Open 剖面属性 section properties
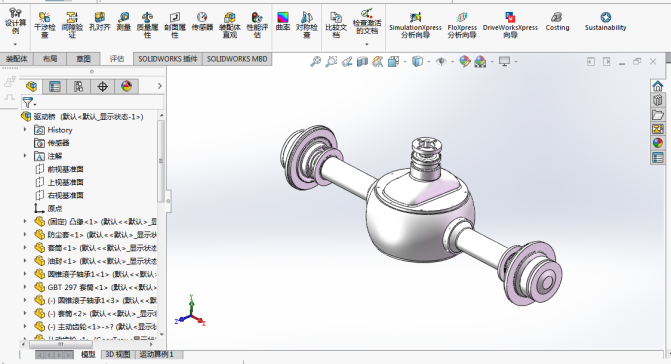Viewport: 671px width, 364px height. tap(175, 25)
